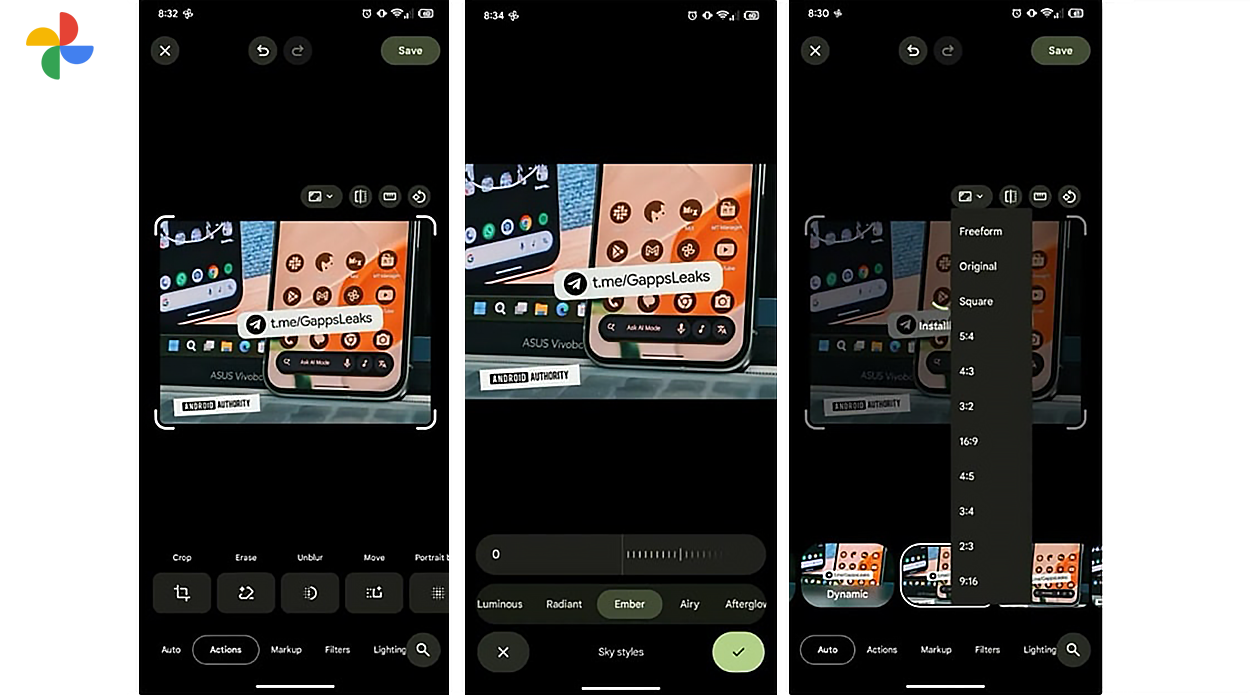This screenshot has height=695, width=1250.
Task: Select the 3:2 aspect ratio
Action: pyautogui.click(x=966, y=406)
